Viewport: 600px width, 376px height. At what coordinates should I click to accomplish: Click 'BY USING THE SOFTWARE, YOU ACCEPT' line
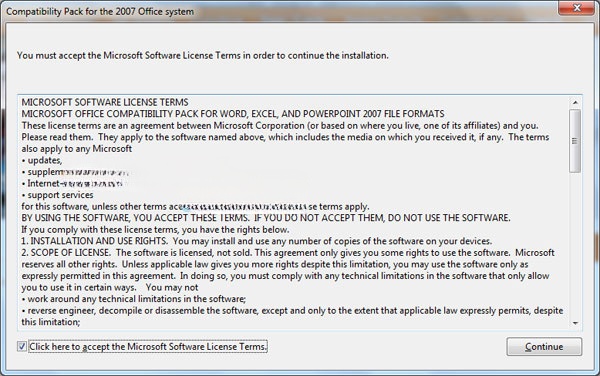point(266,218)
